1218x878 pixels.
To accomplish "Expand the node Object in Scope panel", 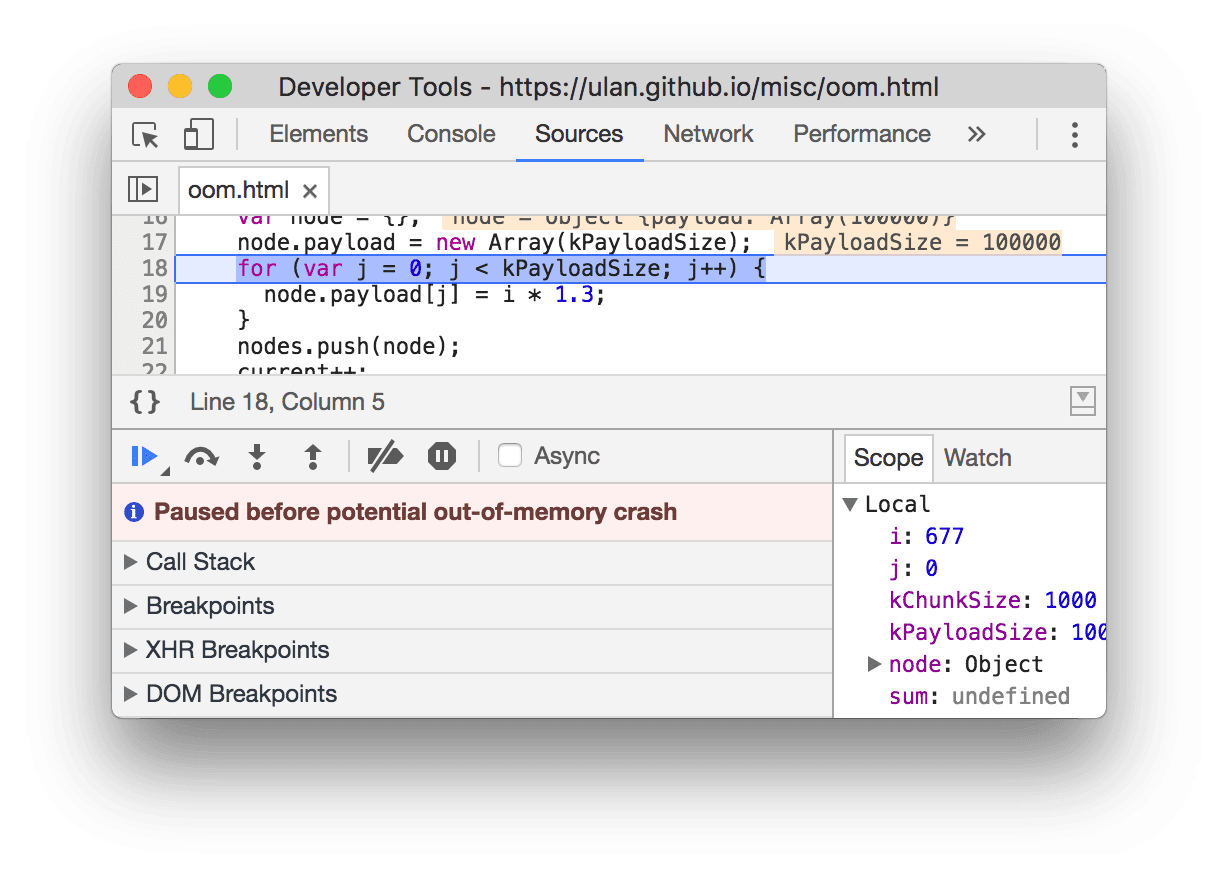I will tap(874, 663).
